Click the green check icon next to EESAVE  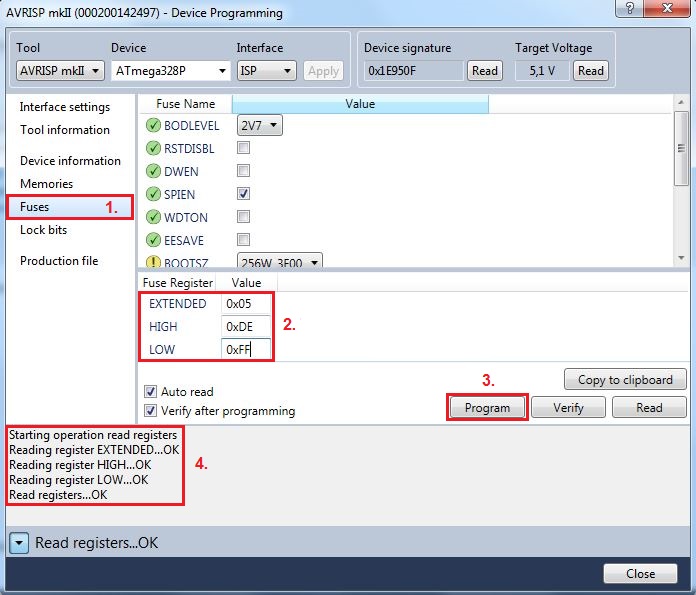[x=153, y=240]
